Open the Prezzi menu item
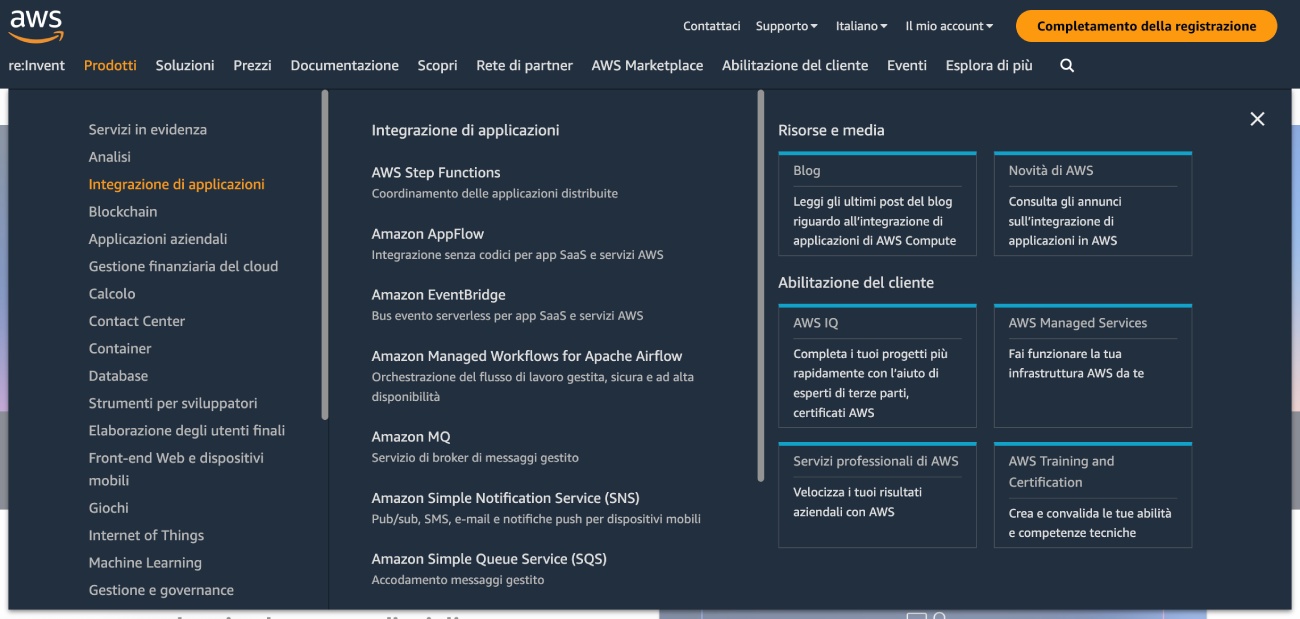Image resolution: width=1300 pixels, height=619 pixels. coord(252,65)
